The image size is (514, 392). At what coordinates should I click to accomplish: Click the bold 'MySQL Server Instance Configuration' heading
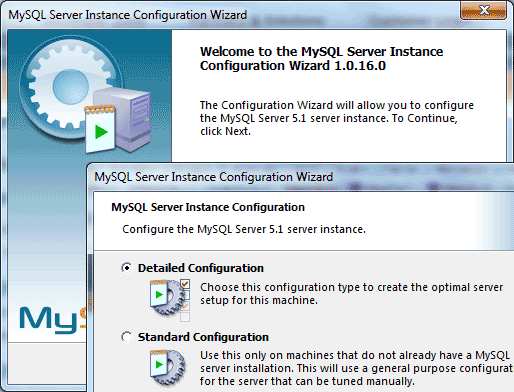(208, 207)
